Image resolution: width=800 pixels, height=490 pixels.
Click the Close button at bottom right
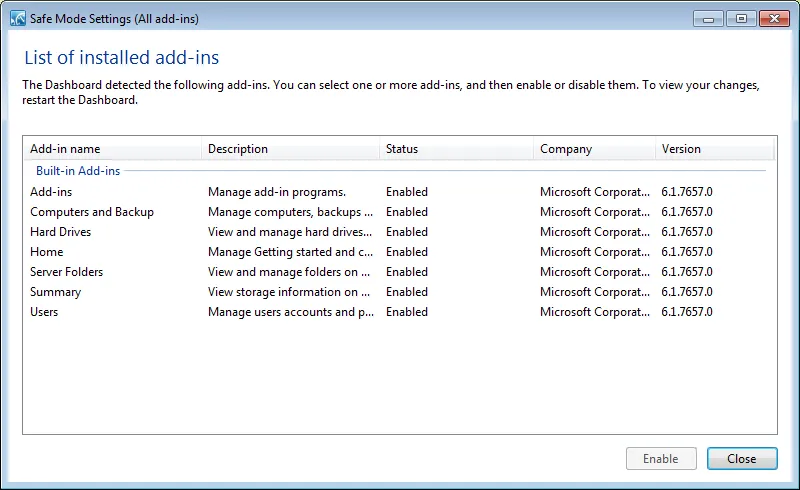(x=742, y=458)
